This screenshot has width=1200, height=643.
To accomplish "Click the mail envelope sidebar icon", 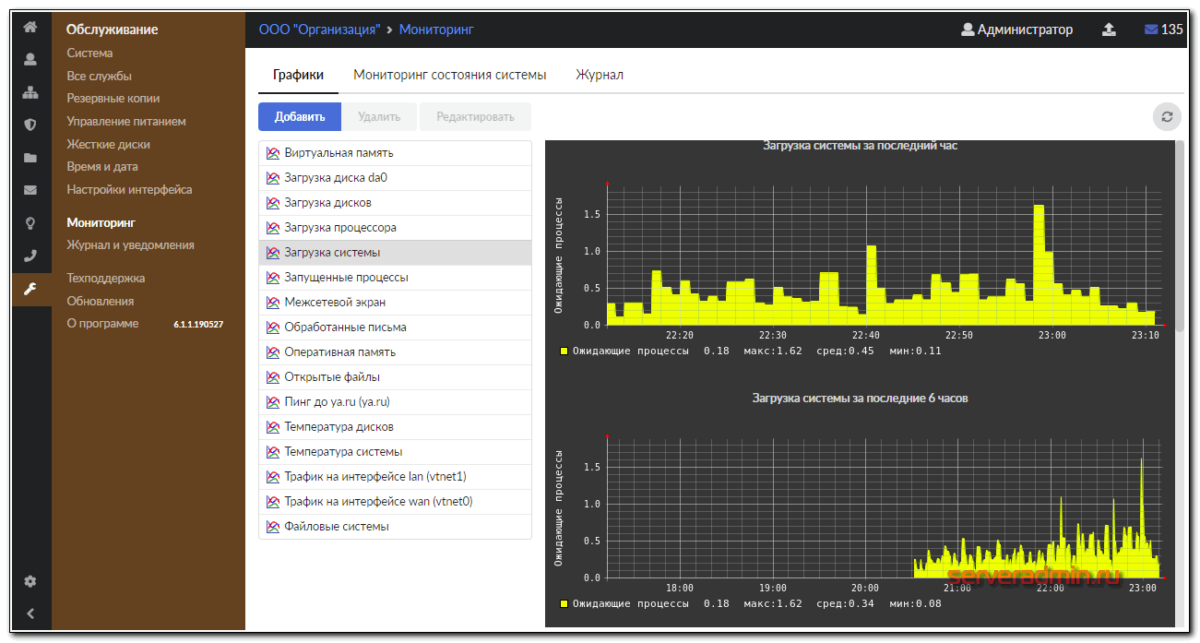I will [30, 190].
